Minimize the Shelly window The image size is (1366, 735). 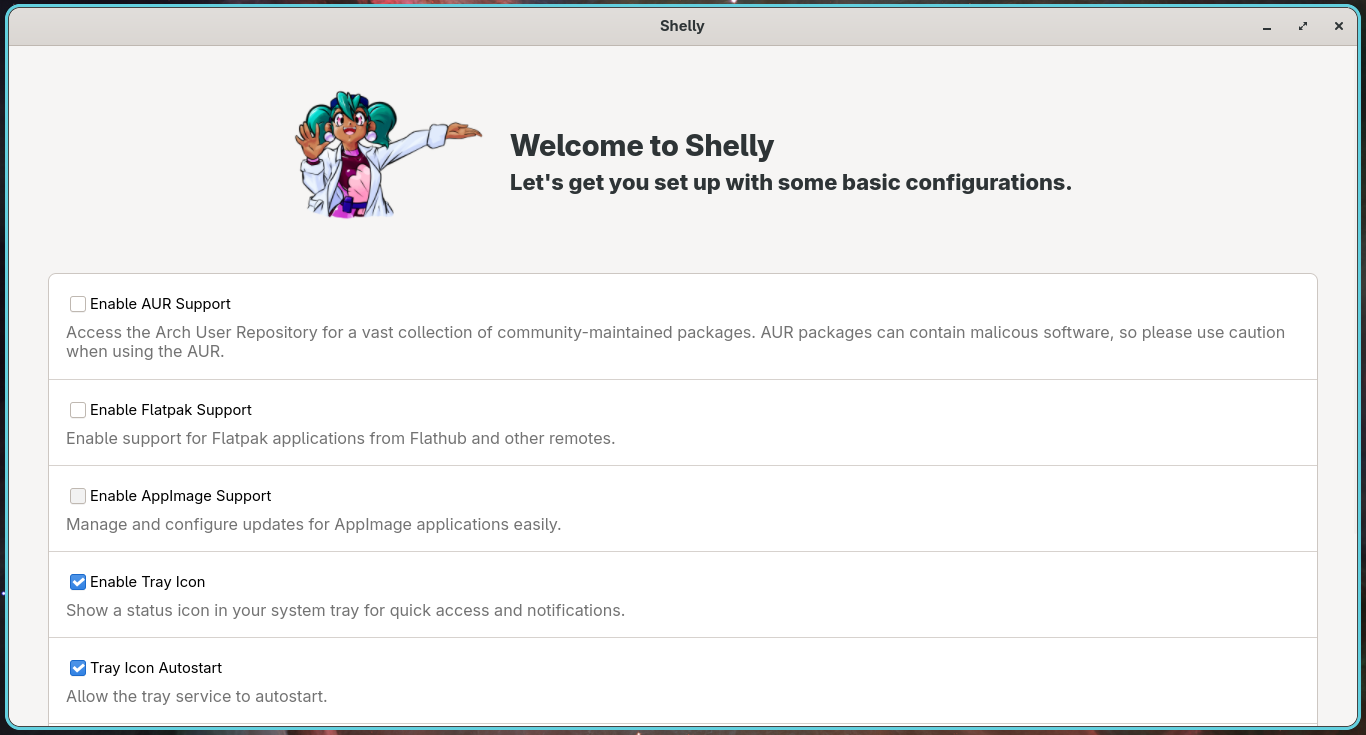click(x=1267, y=27)
